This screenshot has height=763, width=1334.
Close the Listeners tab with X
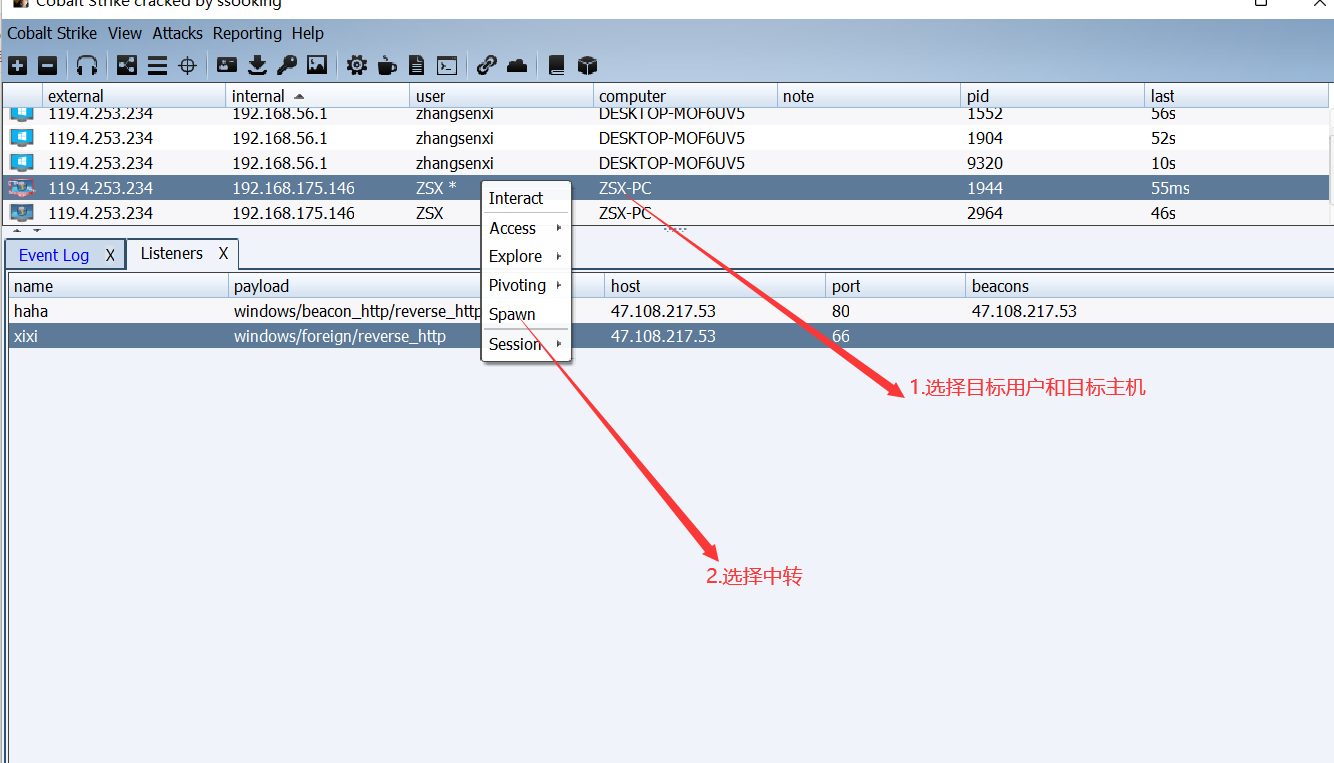(224, 253)
